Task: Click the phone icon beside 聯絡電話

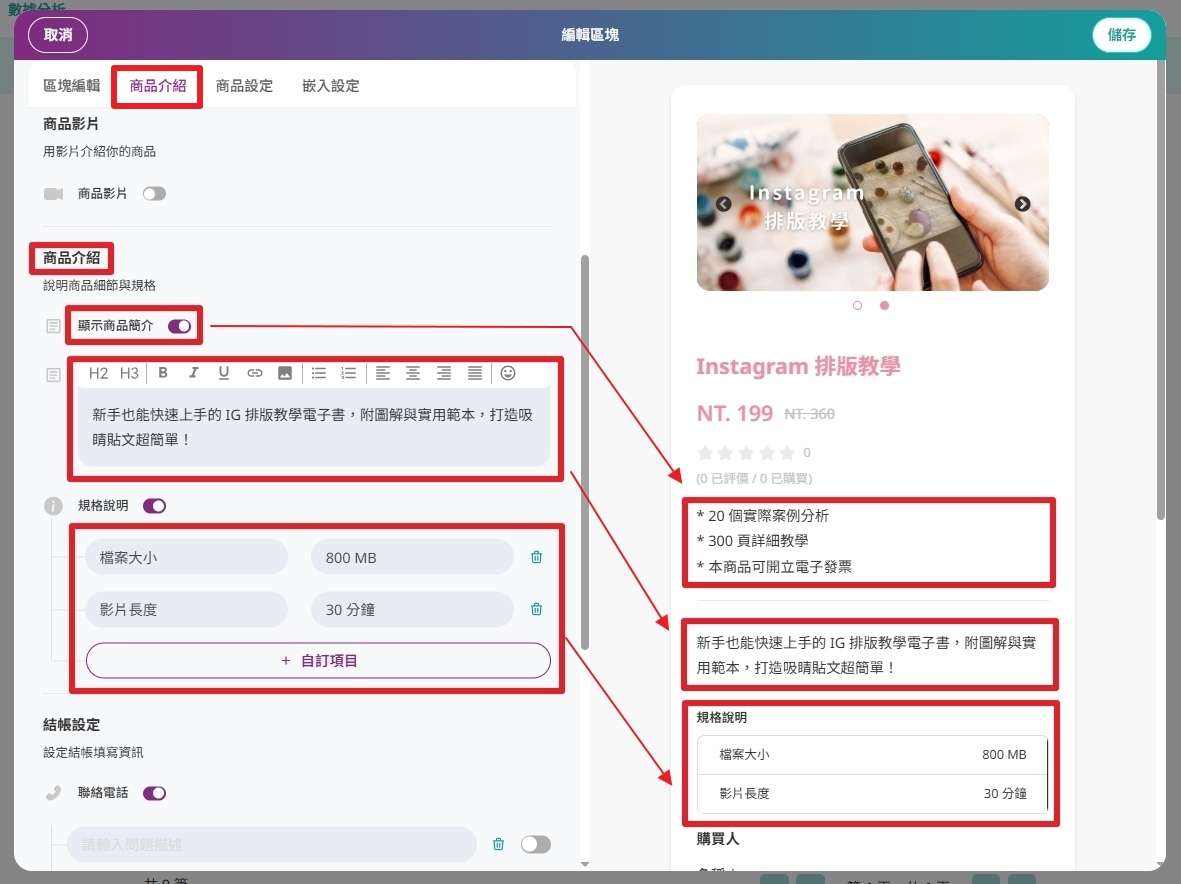Action: pyautogui.click(x=53, y=793)
